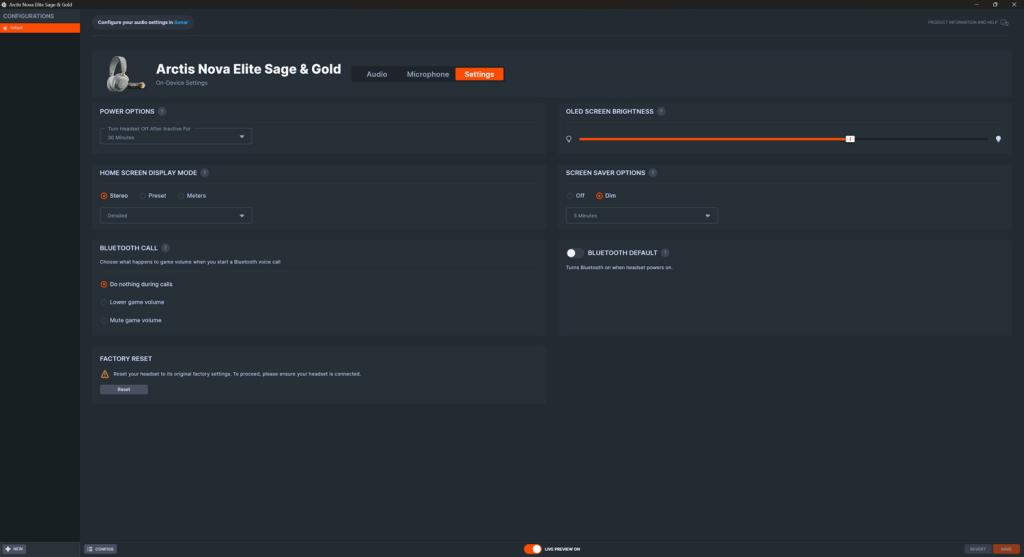Open the Microphone tab

click(x=427, y=74)
